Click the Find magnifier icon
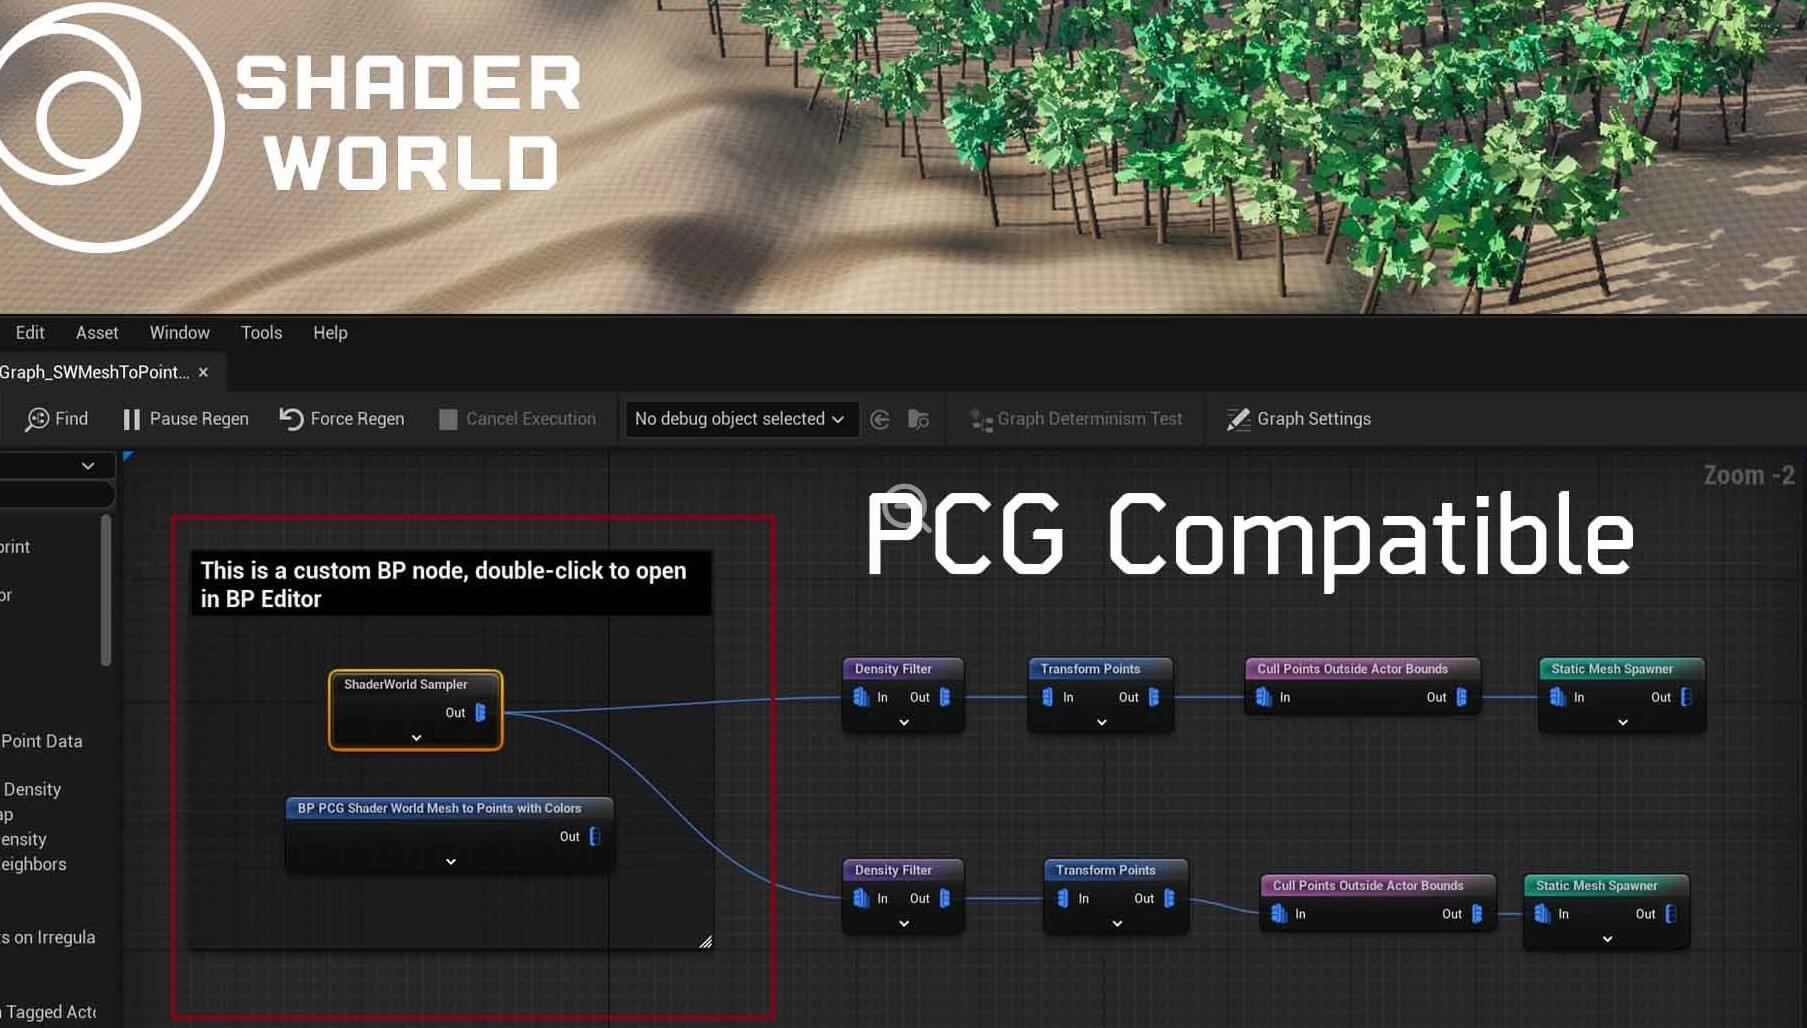Viewport: 1807px width, 1028px height. click(37, 419)
